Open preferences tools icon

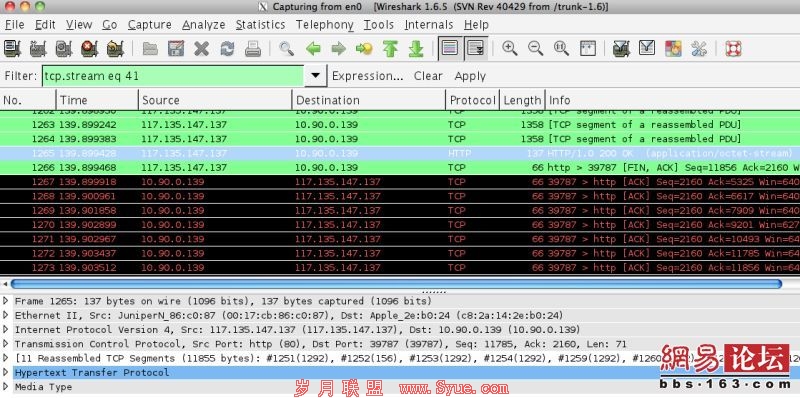tap(698, 49)
